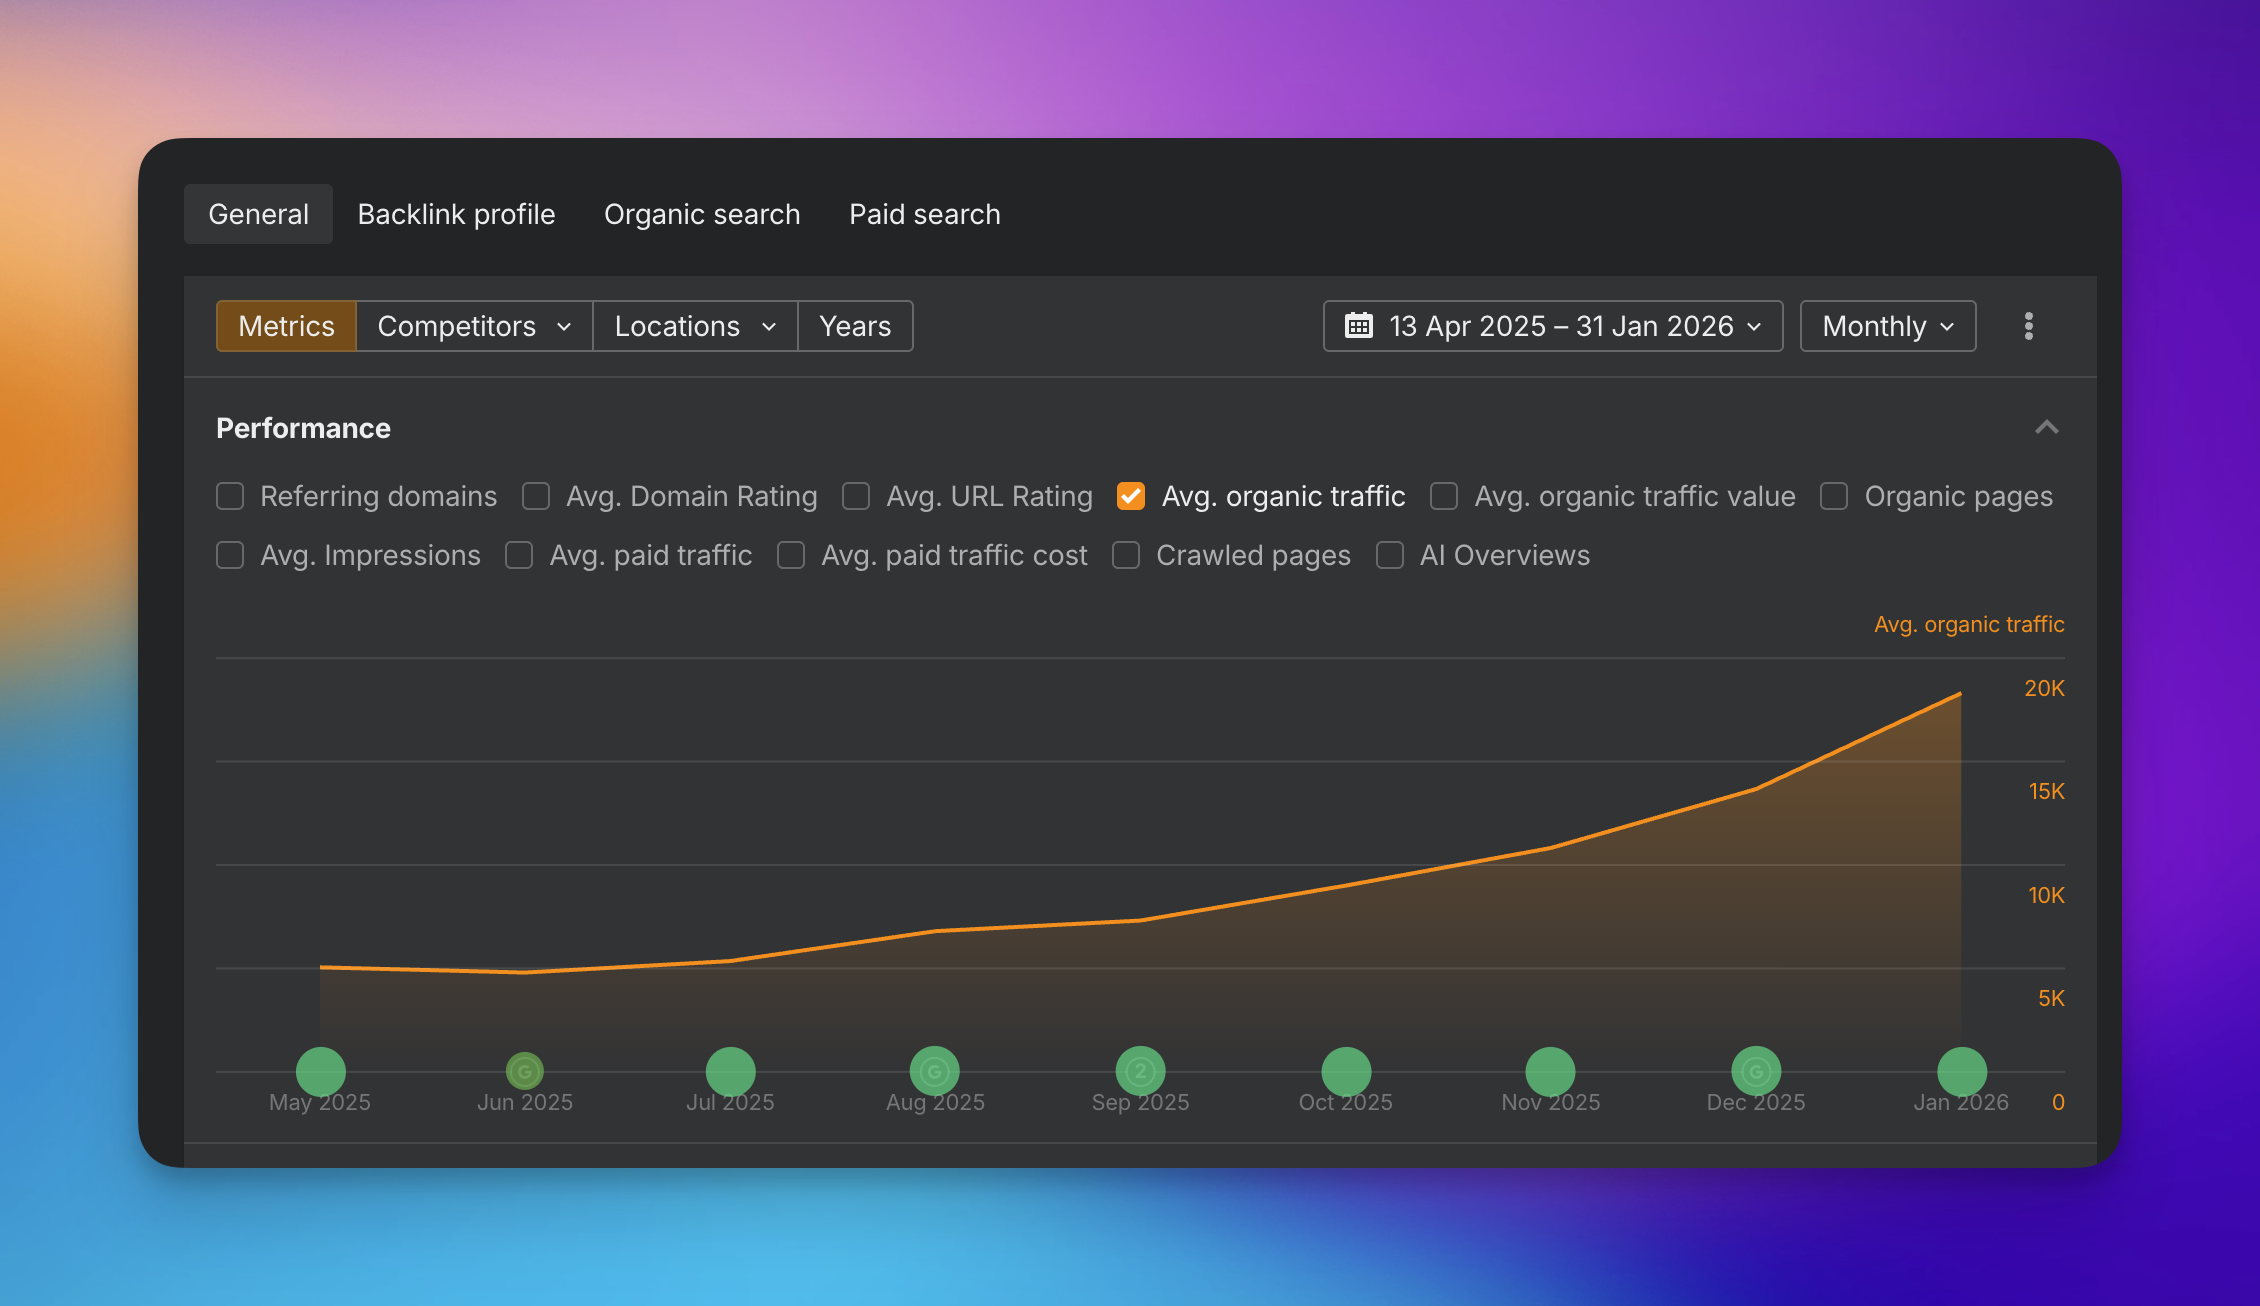Check the Crawled pages checkbox
This screenshot has height=1306, width=2260.
[x=1126, y=555]
